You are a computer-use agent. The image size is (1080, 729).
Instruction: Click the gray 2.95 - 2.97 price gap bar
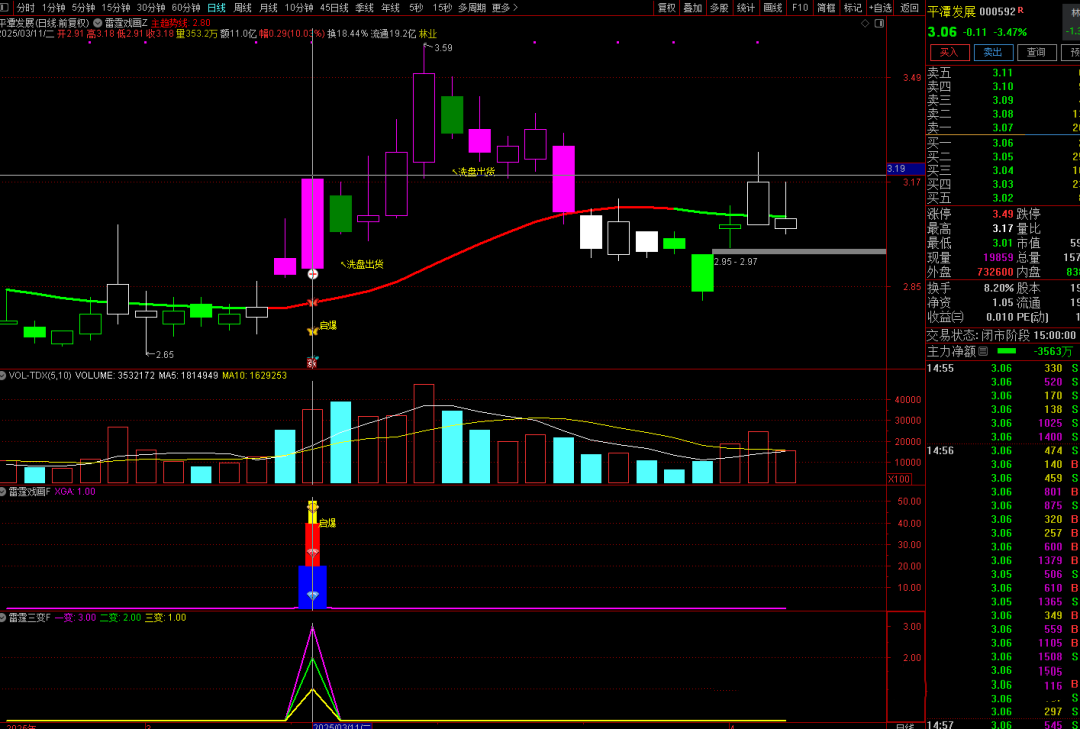click(798, 251)
